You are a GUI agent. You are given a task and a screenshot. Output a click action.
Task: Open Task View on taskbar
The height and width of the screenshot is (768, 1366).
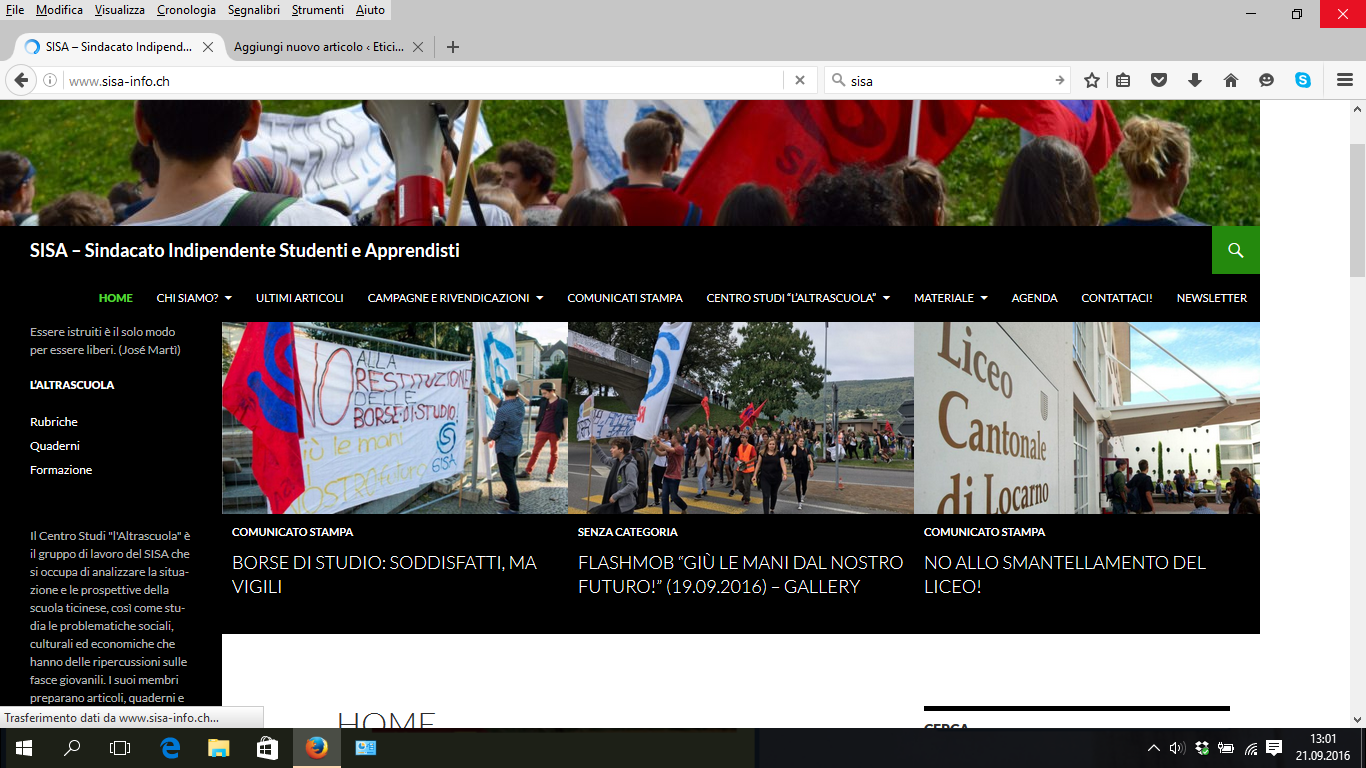click(120, 748)
